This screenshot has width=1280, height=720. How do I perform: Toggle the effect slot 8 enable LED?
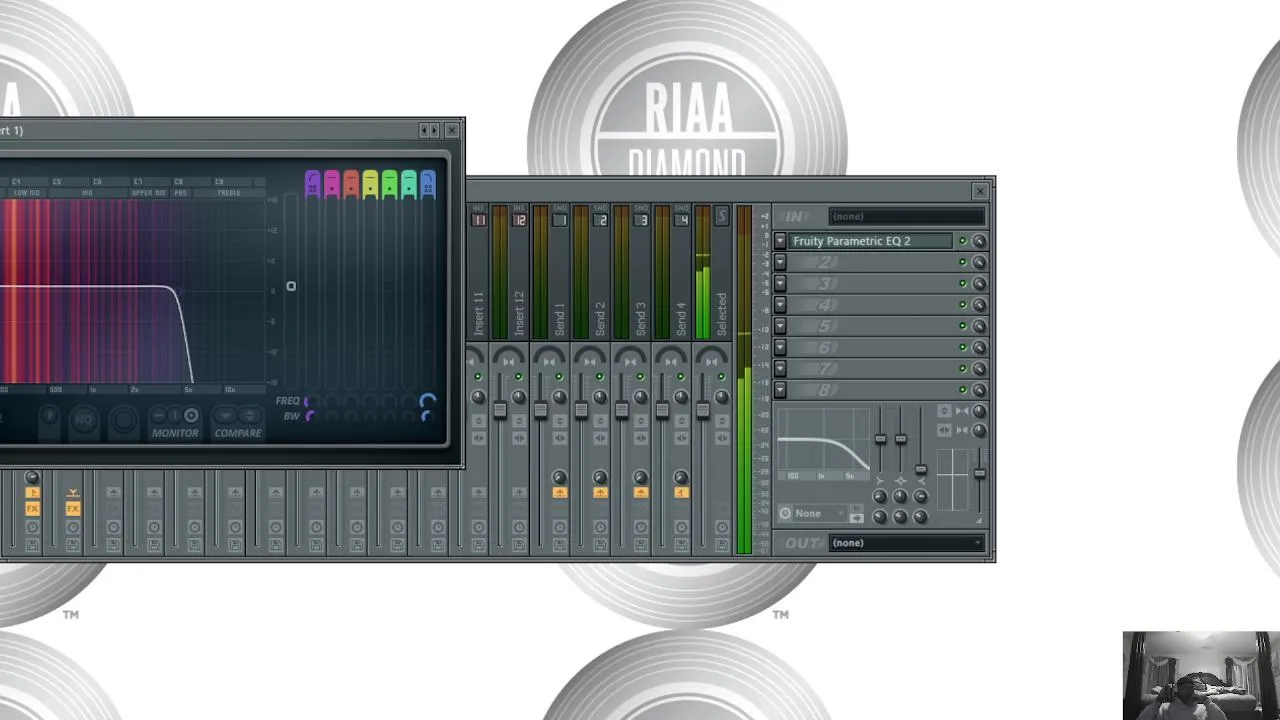tap(963, 389)
